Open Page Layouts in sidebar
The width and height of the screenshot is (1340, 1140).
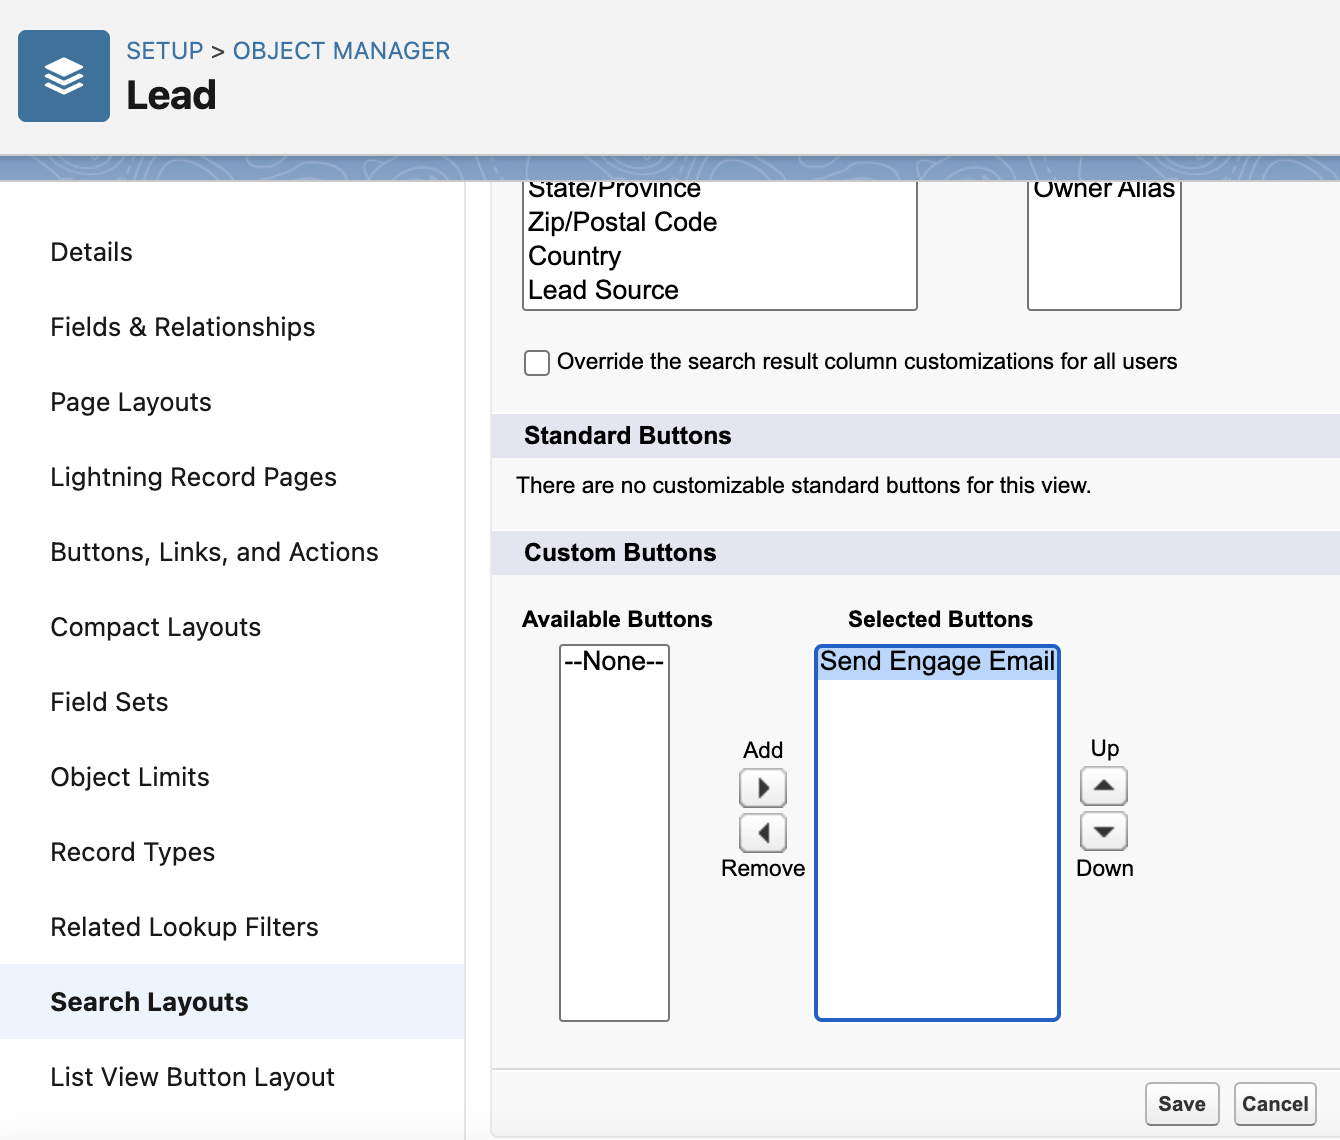[131, 402]
